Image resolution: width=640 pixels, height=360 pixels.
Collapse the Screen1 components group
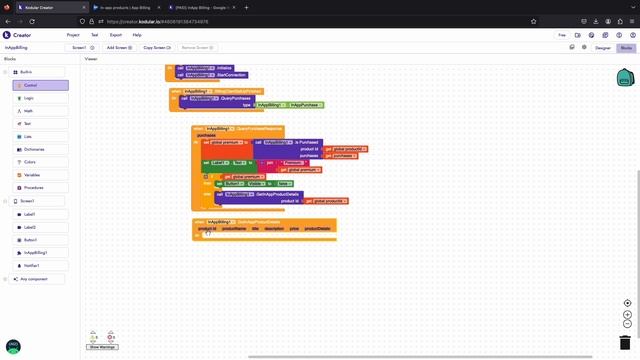click(5, 201)
